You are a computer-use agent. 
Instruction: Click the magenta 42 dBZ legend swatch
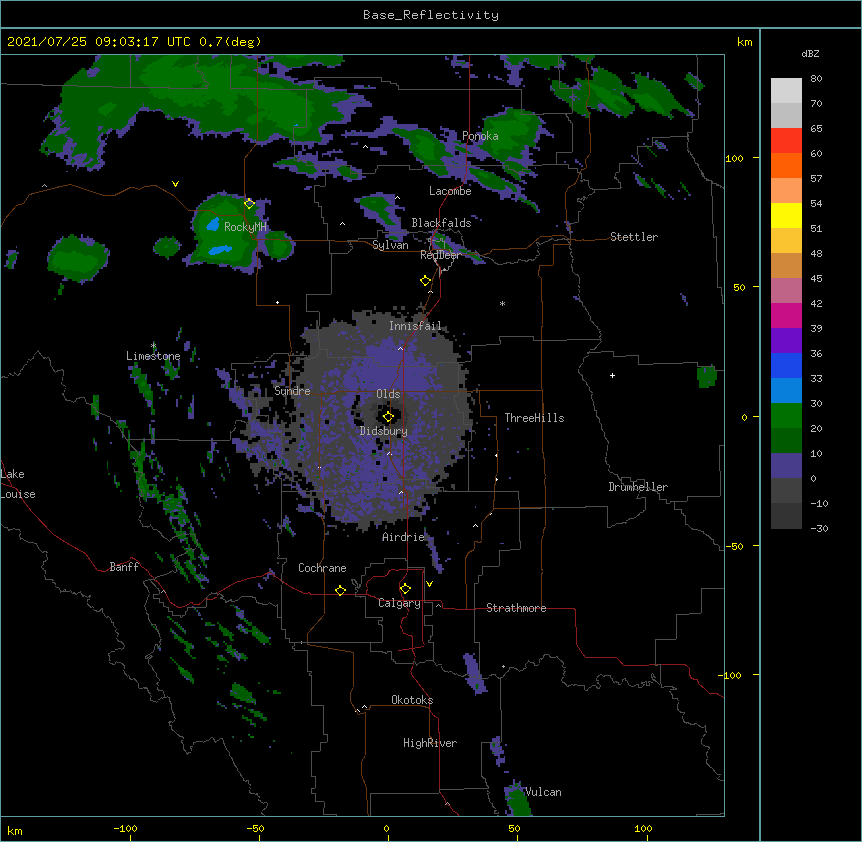(786, 315)
